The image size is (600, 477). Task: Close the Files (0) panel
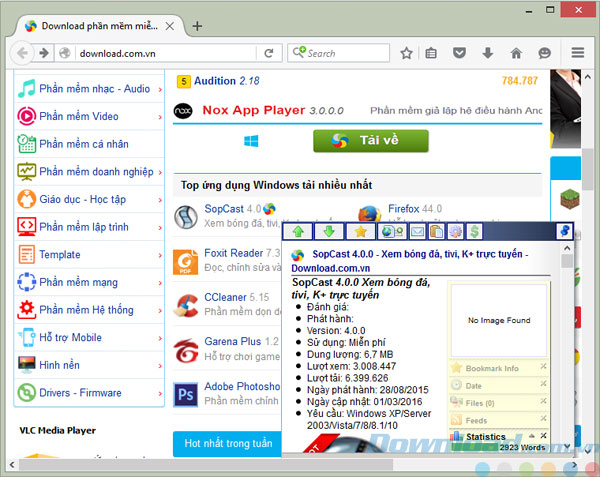543,401
